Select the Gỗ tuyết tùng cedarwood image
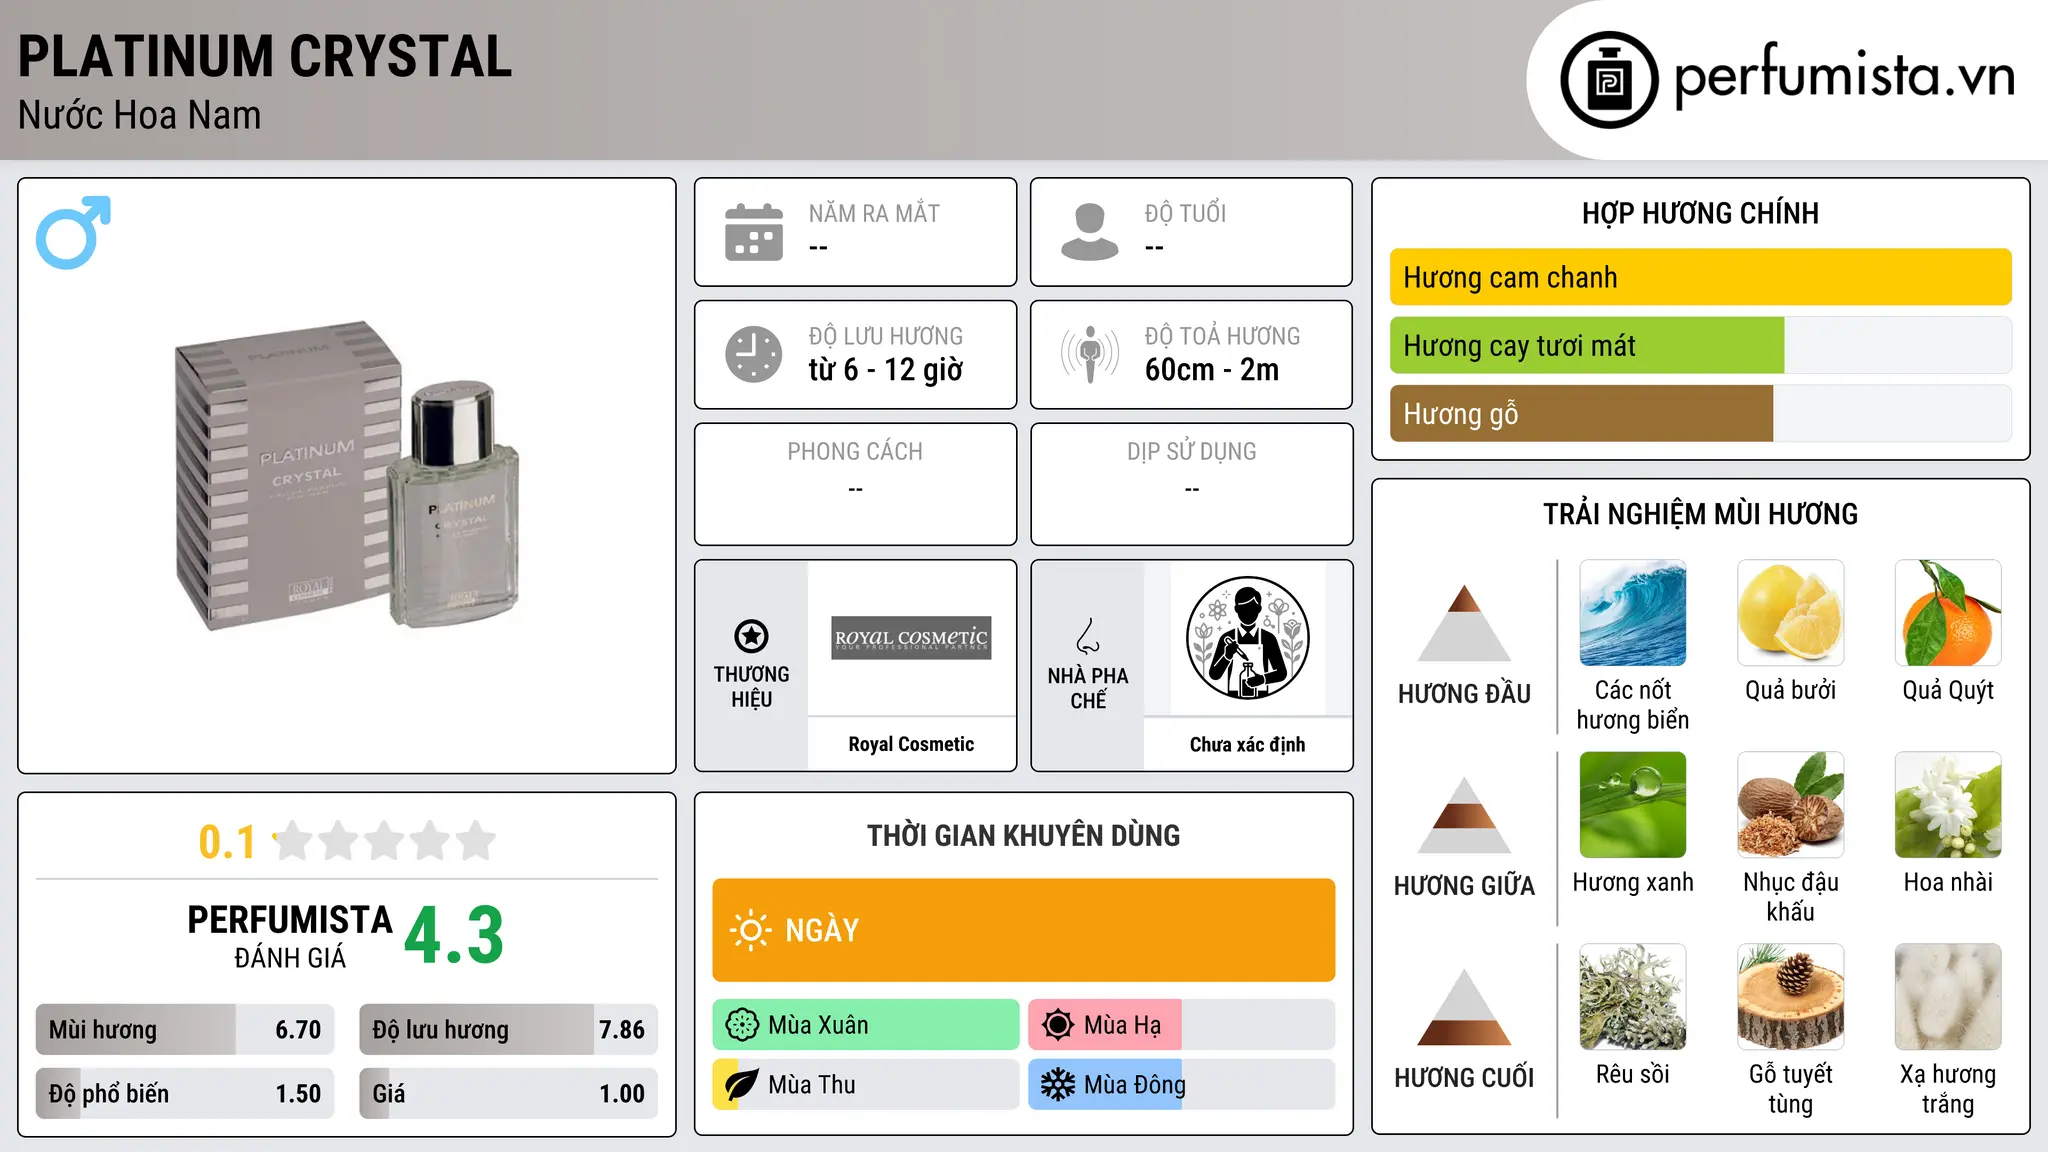The height and width of the screenshot is (1152, 2048). pos(1791,997)
